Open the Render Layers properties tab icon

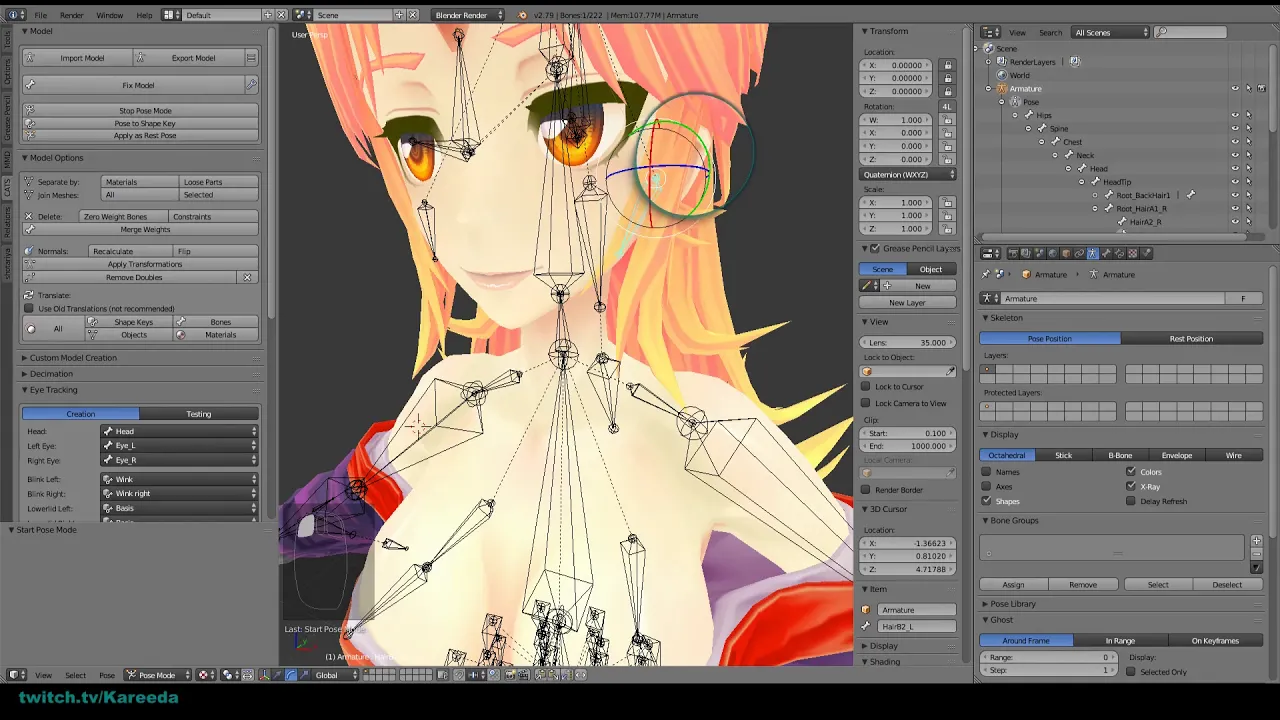pyautogui.click(x=1026, y=254)
